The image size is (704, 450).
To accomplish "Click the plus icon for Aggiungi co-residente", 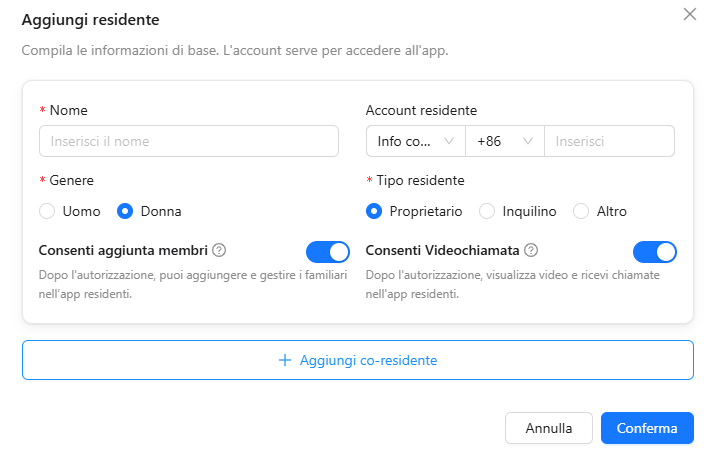I will pos(285,360).
